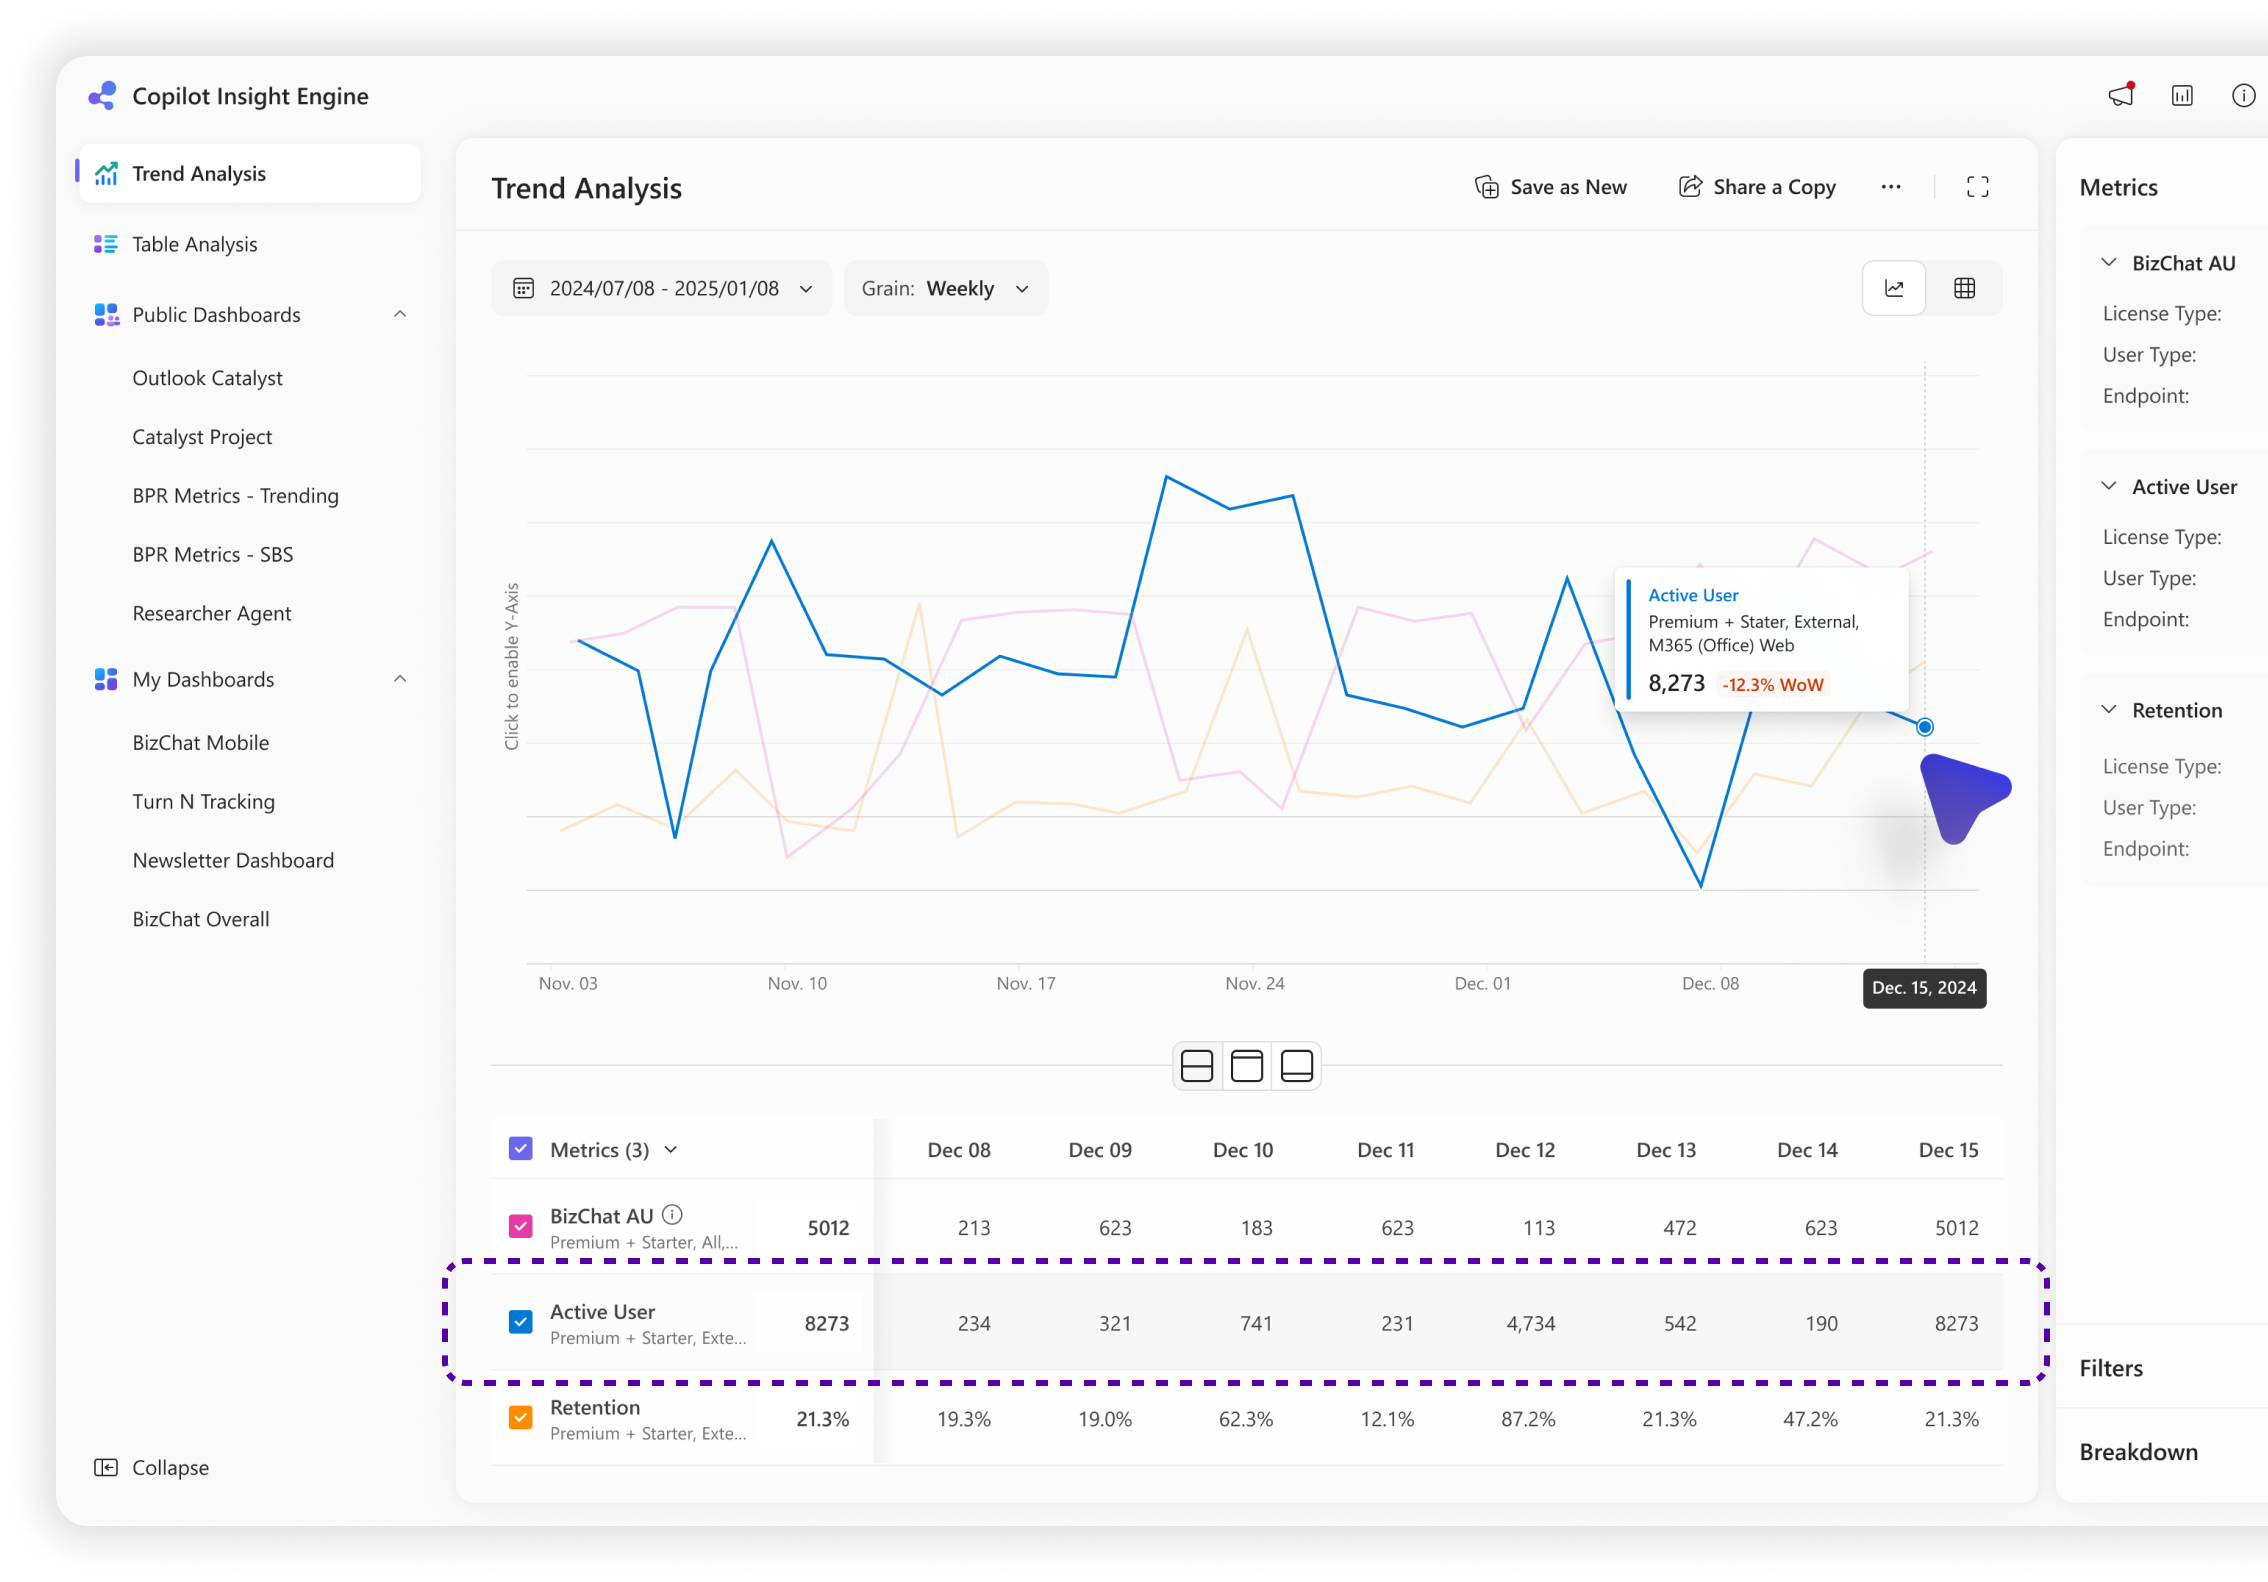Click the Share a Copy button
This screenshot has height=1582, width=2268.
click(x=1757, y=187)
